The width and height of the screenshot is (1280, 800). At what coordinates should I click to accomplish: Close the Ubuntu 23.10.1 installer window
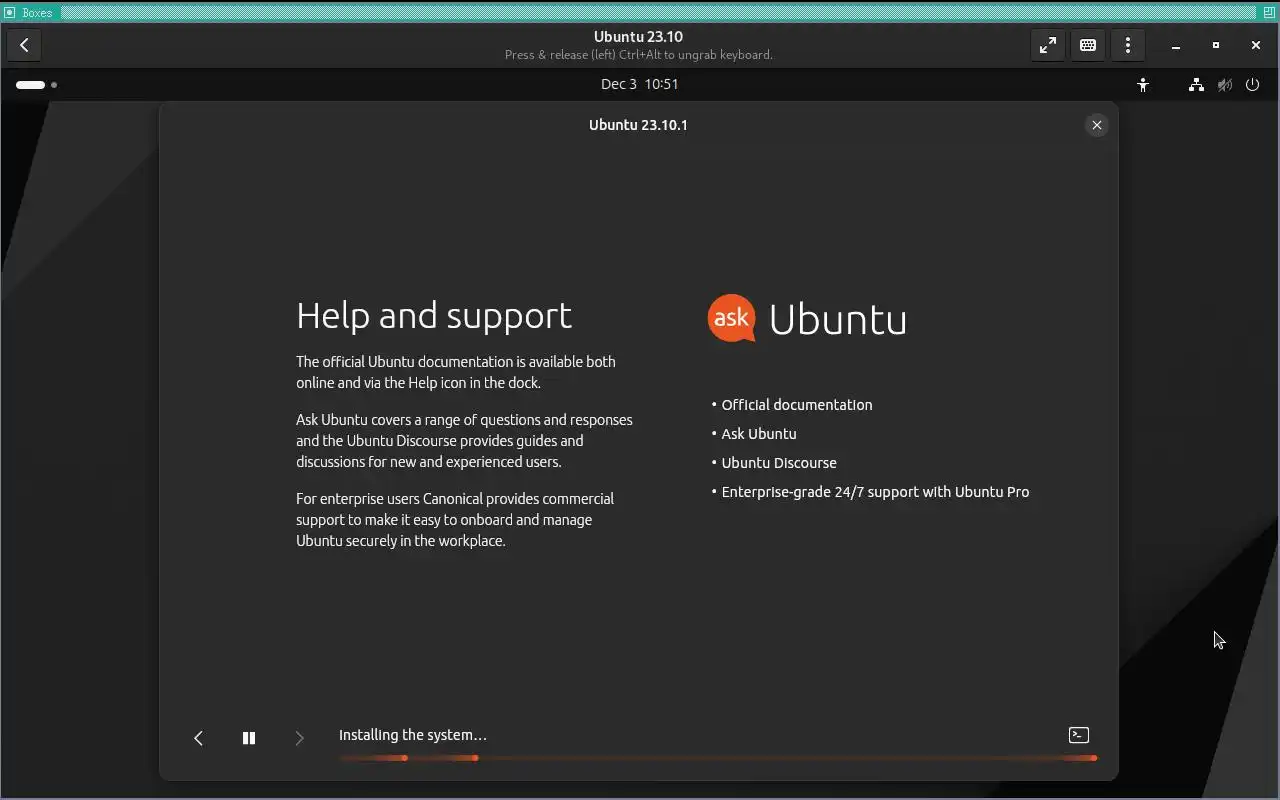click(x=1096, y=125)
